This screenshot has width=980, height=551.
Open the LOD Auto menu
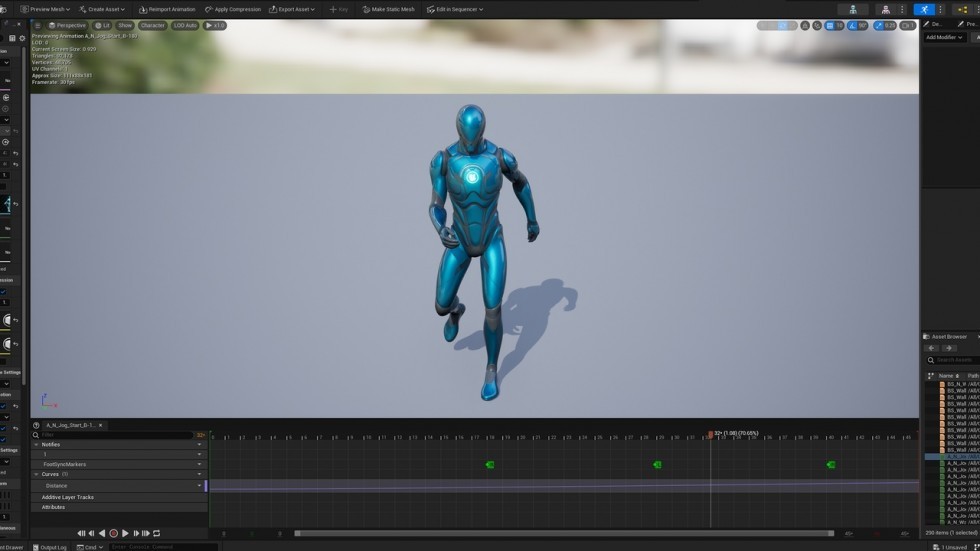[185, 26]
